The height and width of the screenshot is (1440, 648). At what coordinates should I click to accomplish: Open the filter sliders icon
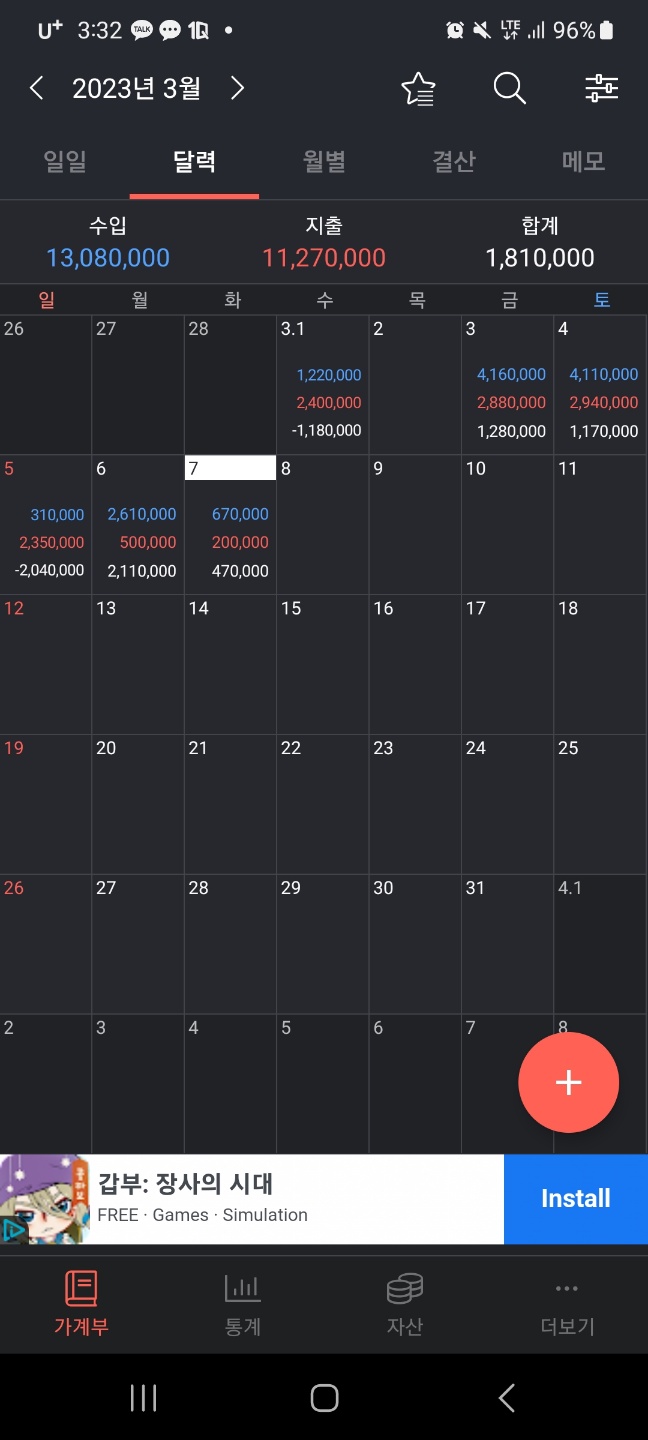tap(601, 89)
